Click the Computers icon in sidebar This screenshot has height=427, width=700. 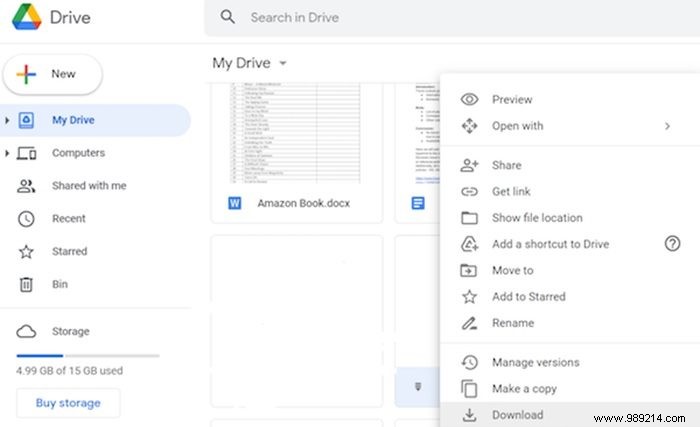coord(26,153)
